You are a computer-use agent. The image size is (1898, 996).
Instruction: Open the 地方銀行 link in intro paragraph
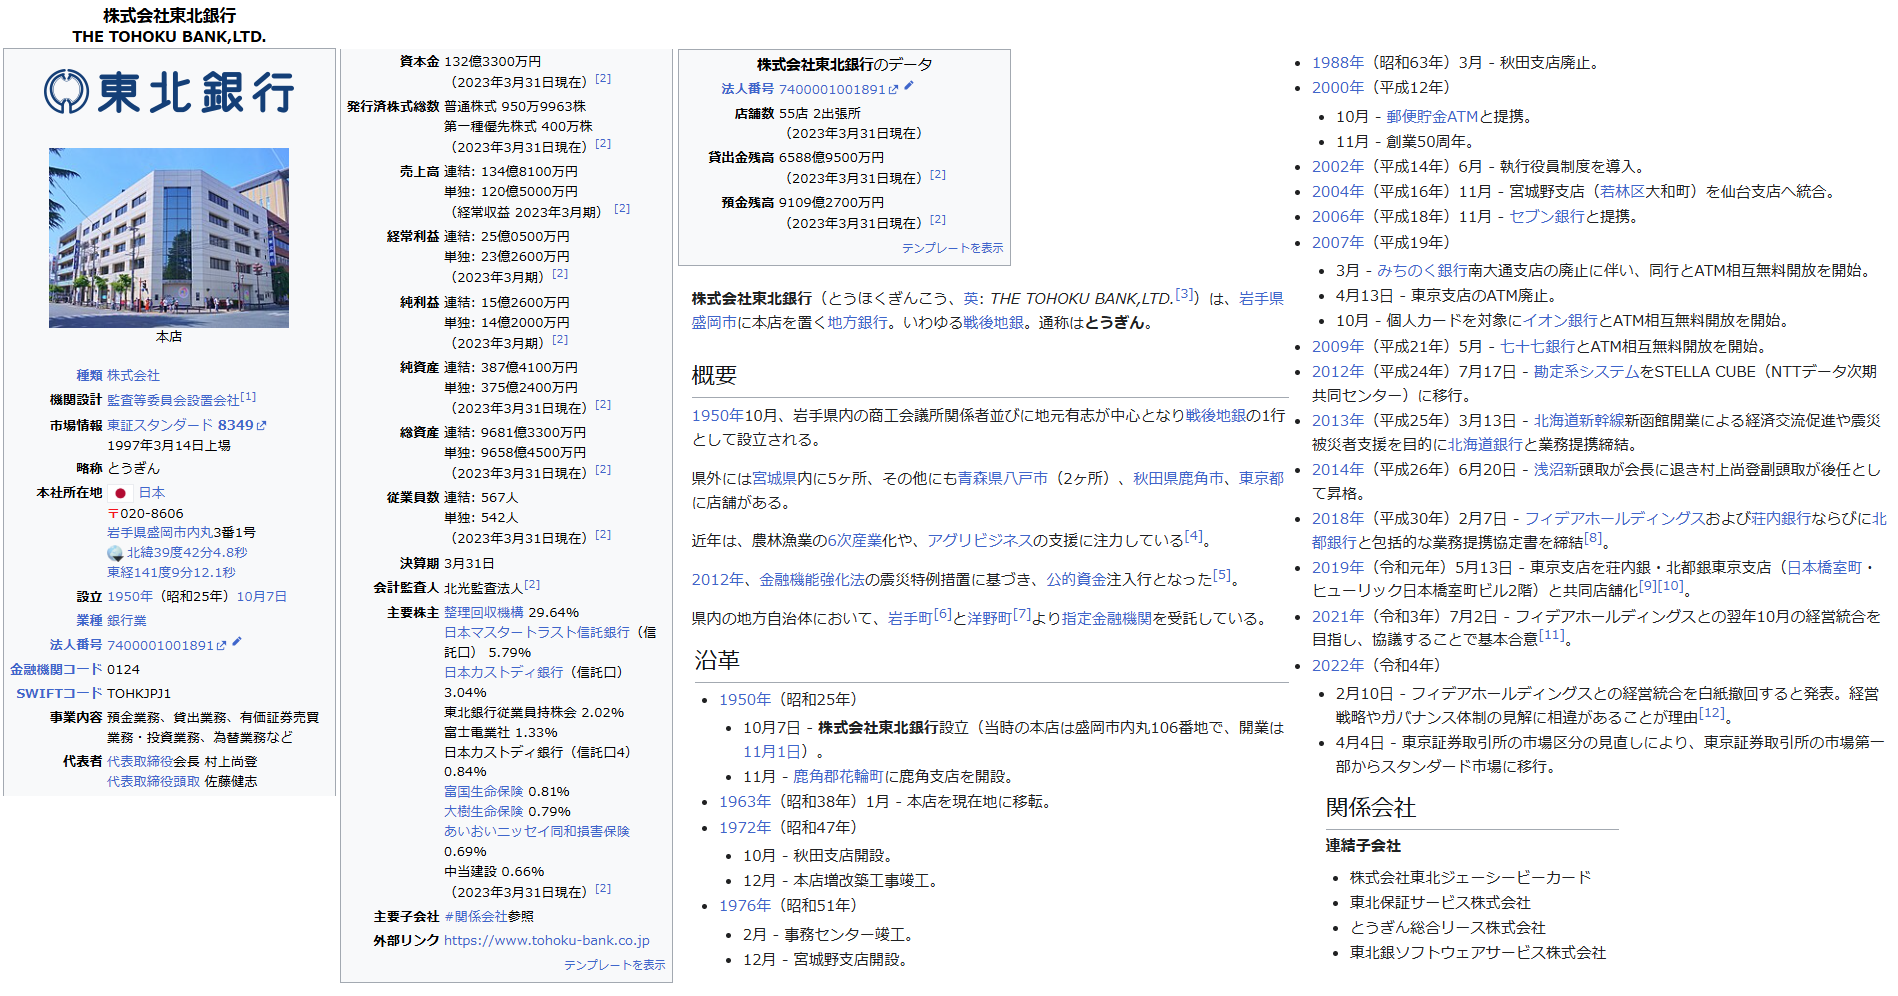[x=857, y=323]
